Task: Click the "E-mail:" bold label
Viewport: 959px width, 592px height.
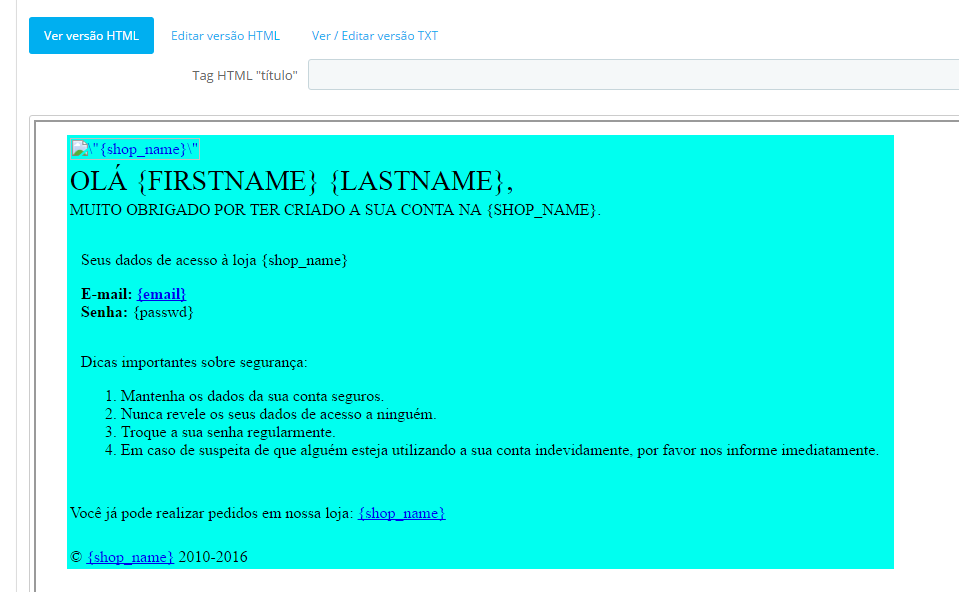Action: [106, 294]
